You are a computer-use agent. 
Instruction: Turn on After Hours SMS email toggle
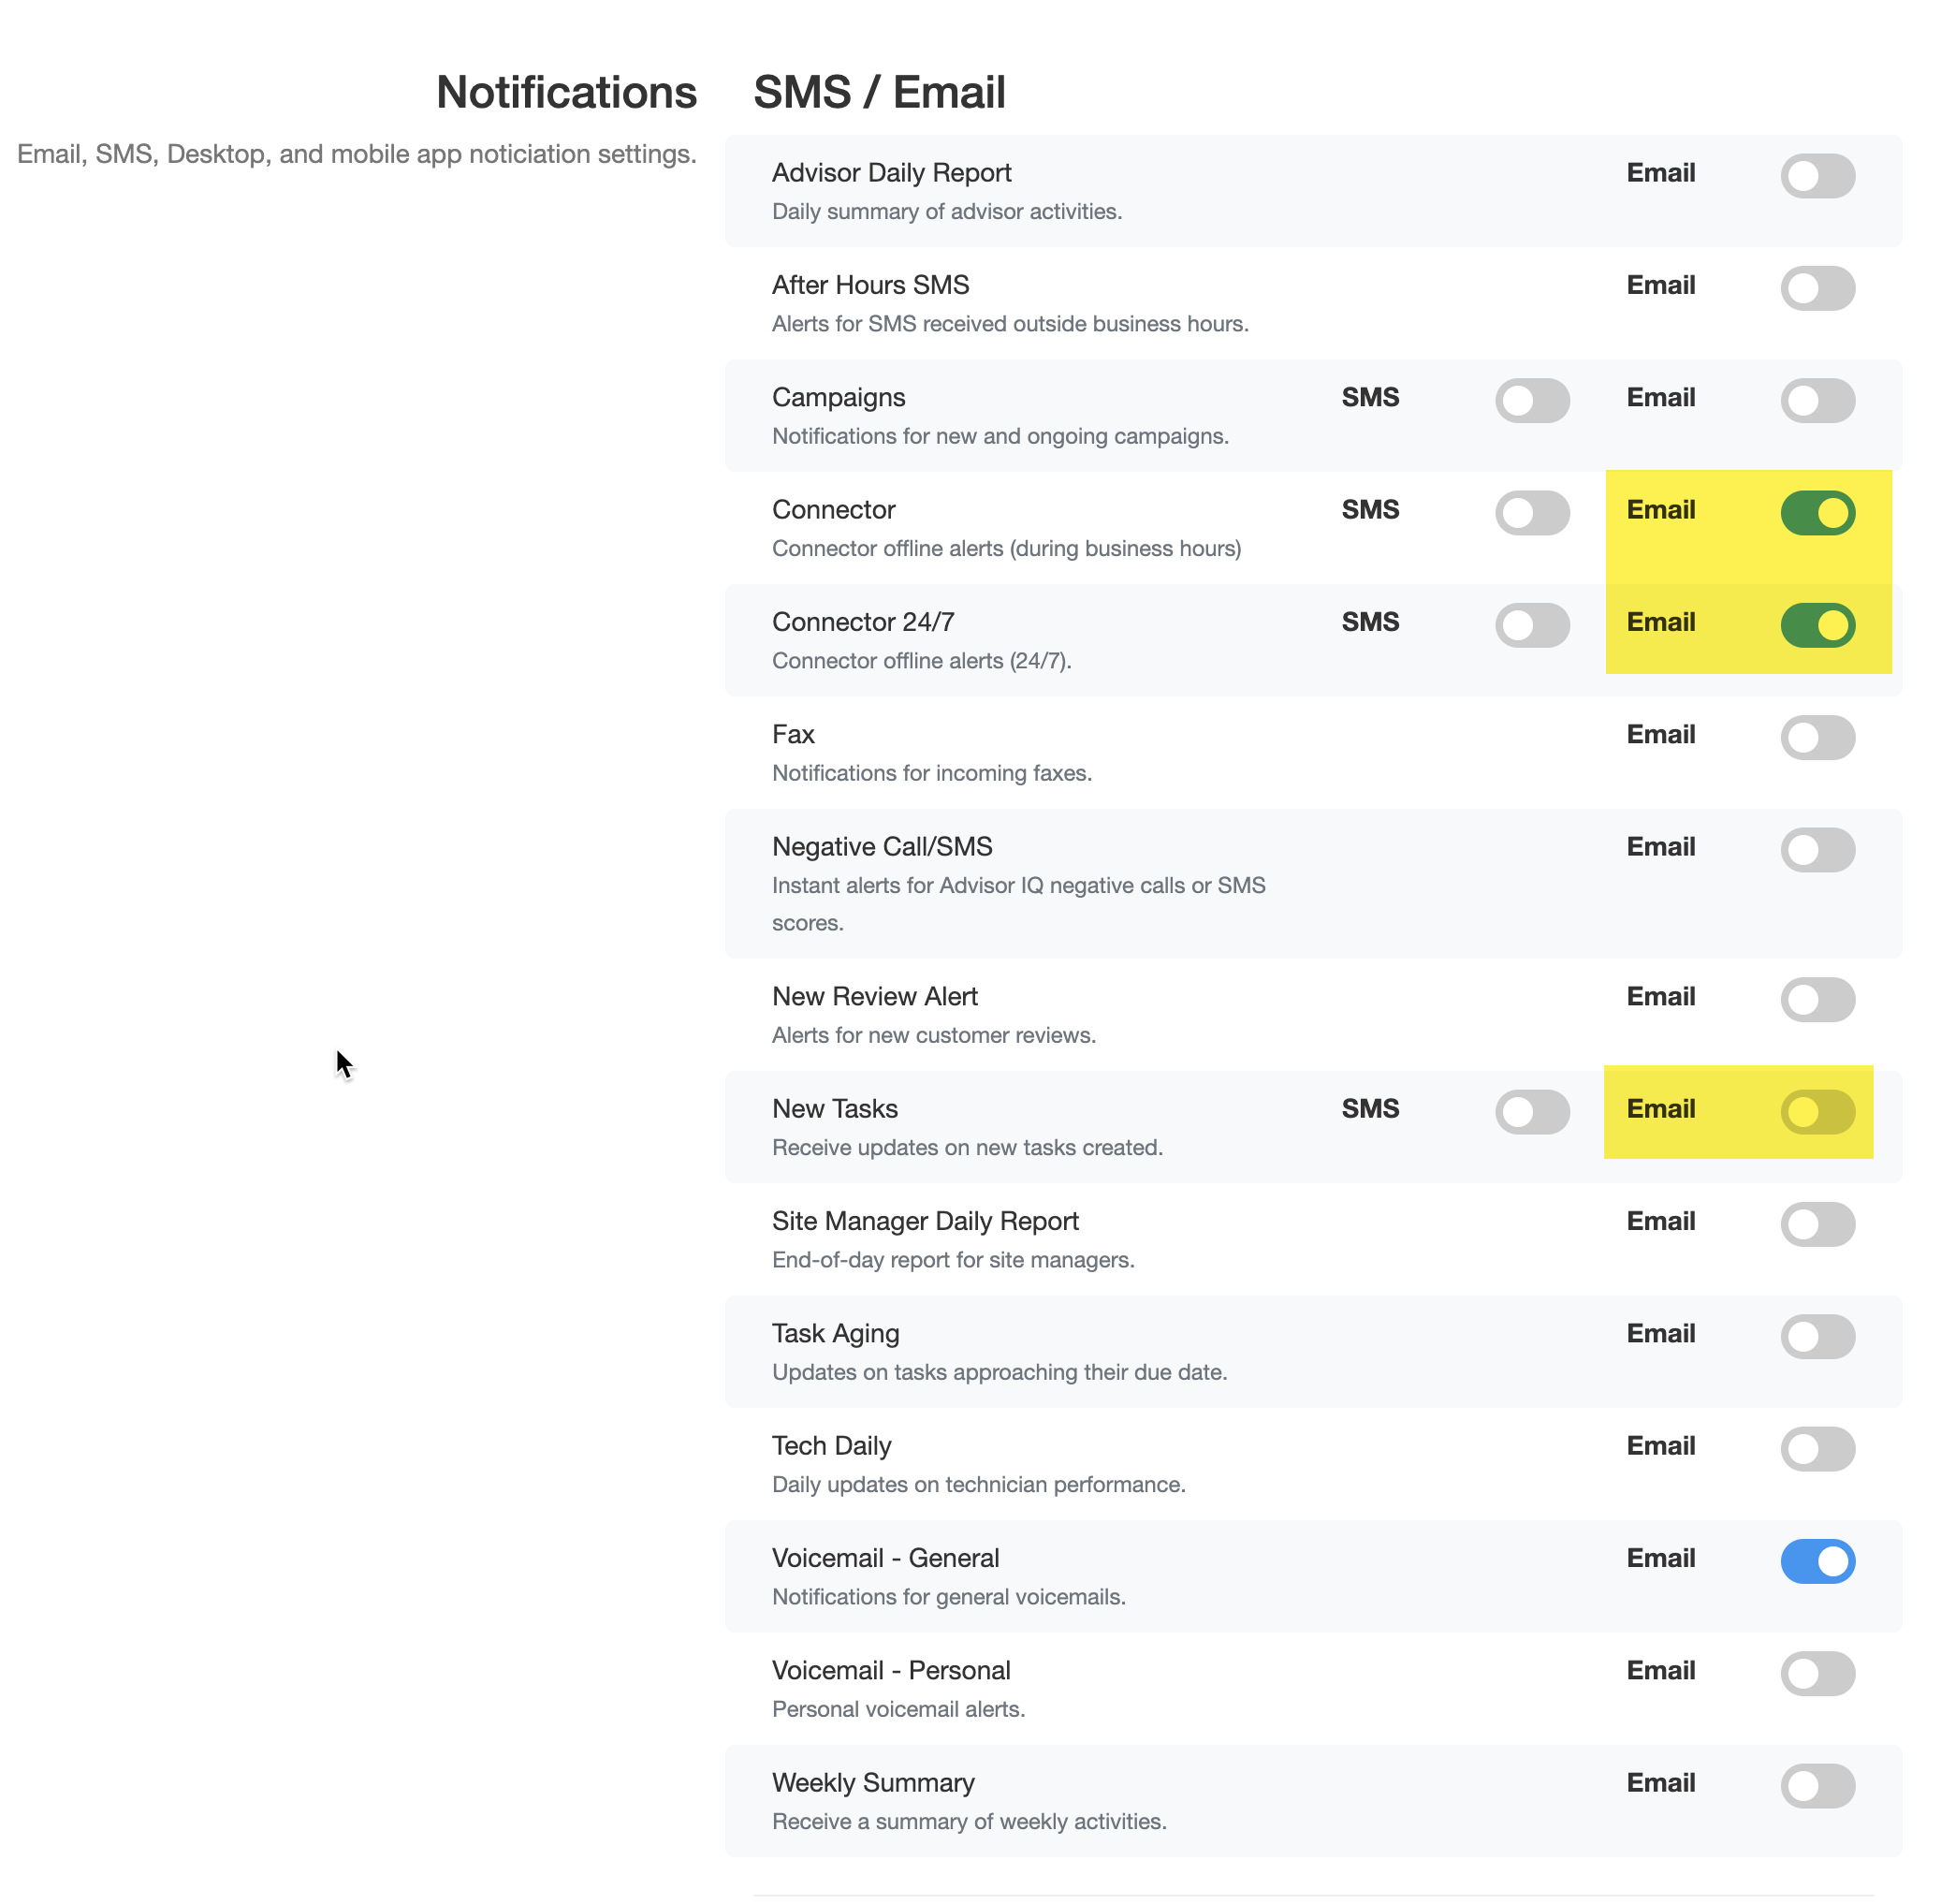point(1817,288)
